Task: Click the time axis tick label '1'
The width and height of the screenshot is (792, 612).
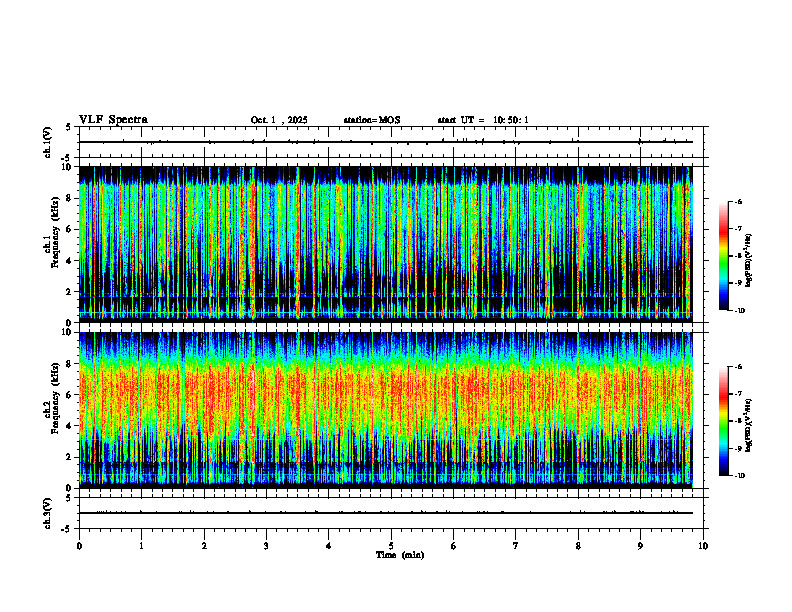Action: pyautogui.click(x=141, y=546)
